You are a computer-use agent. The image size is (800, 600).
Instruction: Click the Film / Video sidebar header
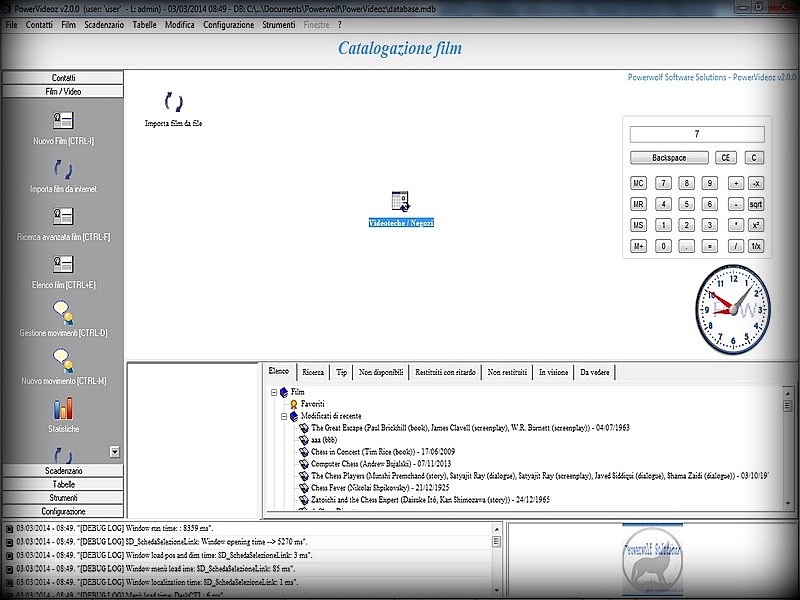pos(63,91)
